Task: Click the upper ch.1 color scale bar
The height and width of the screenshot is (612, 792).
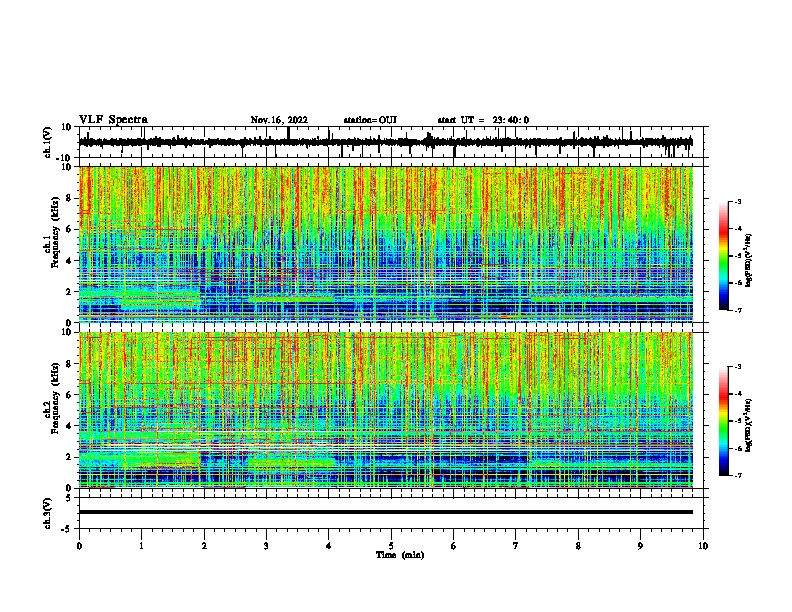Action: coord(724,256)
